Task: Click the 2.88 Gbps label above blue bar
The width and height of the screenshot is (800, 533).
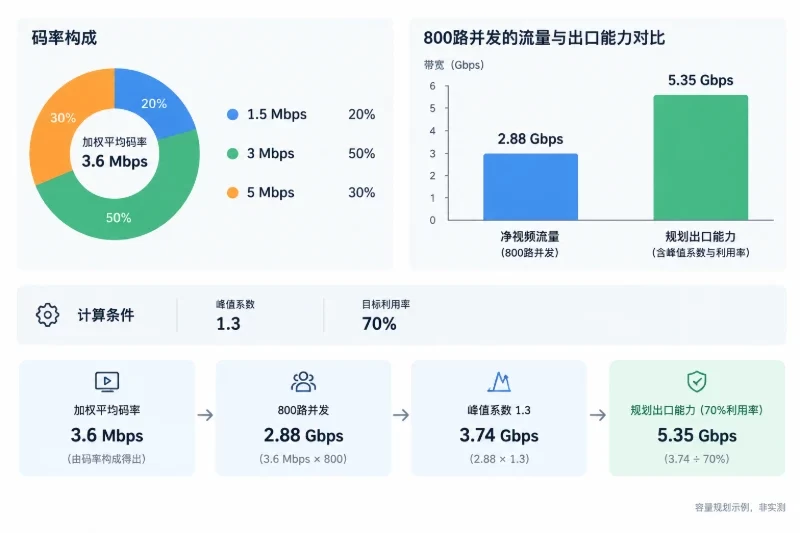Action: coord(531,139)
